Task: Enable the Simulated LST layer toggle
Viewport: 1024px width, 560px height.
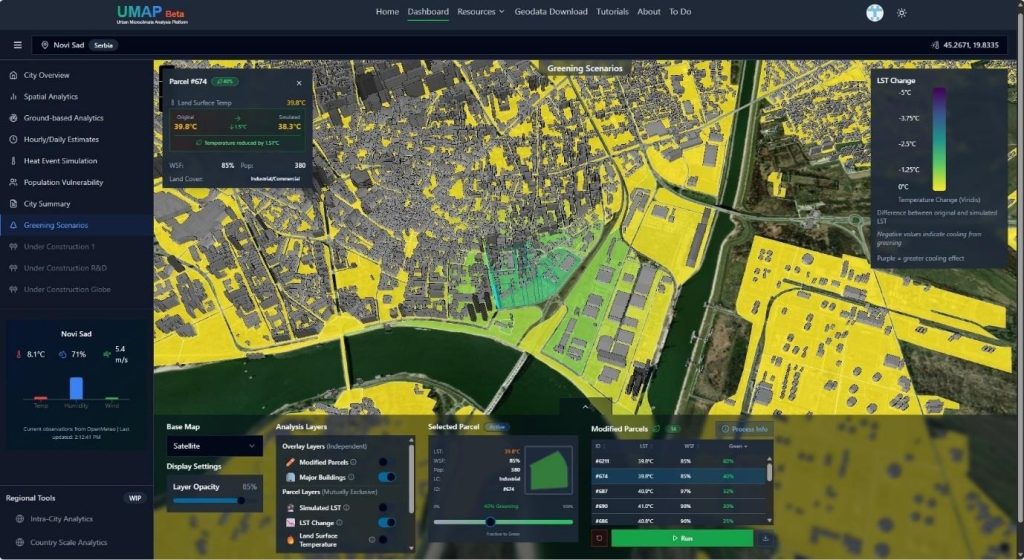Action: coord(387,507)
